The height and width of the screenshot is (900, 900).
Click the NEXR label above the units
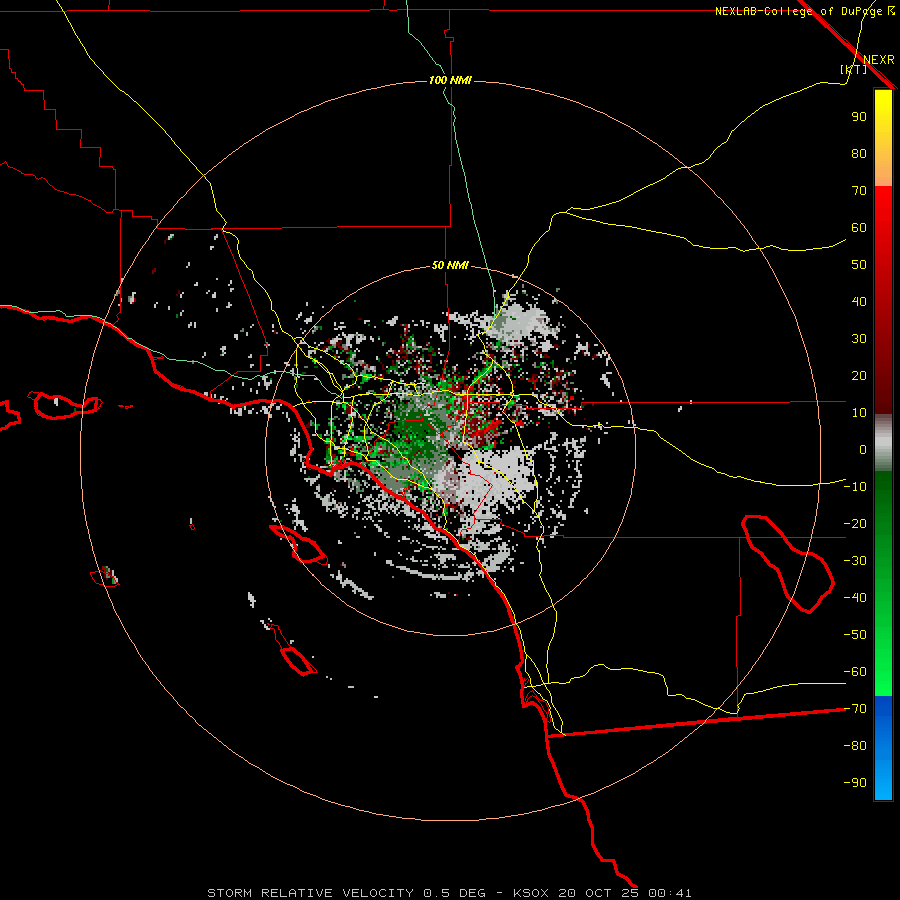coord(879,60)
